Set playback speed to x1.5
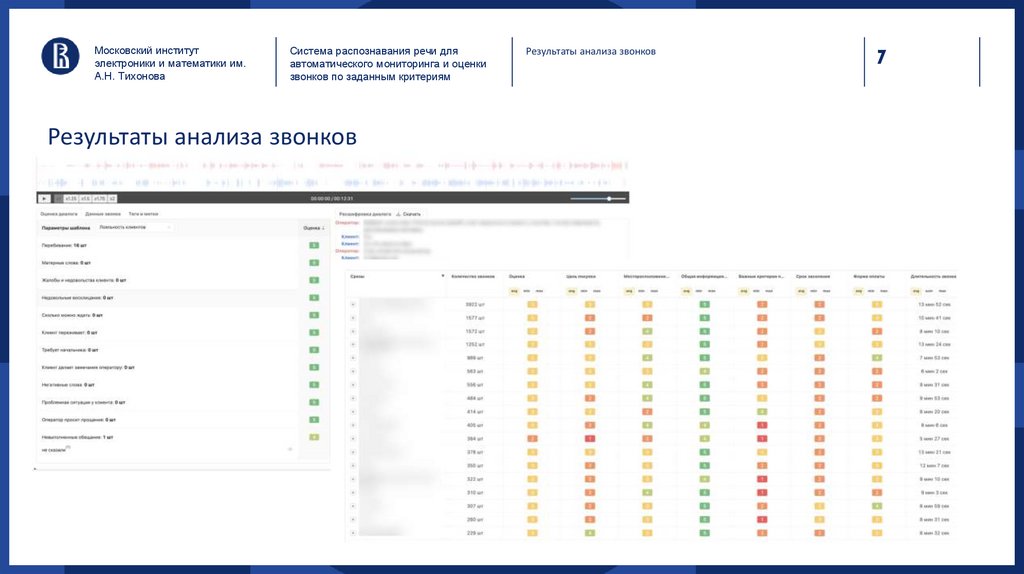Screen dimensions: 1024x574 (x=86, y=199)
